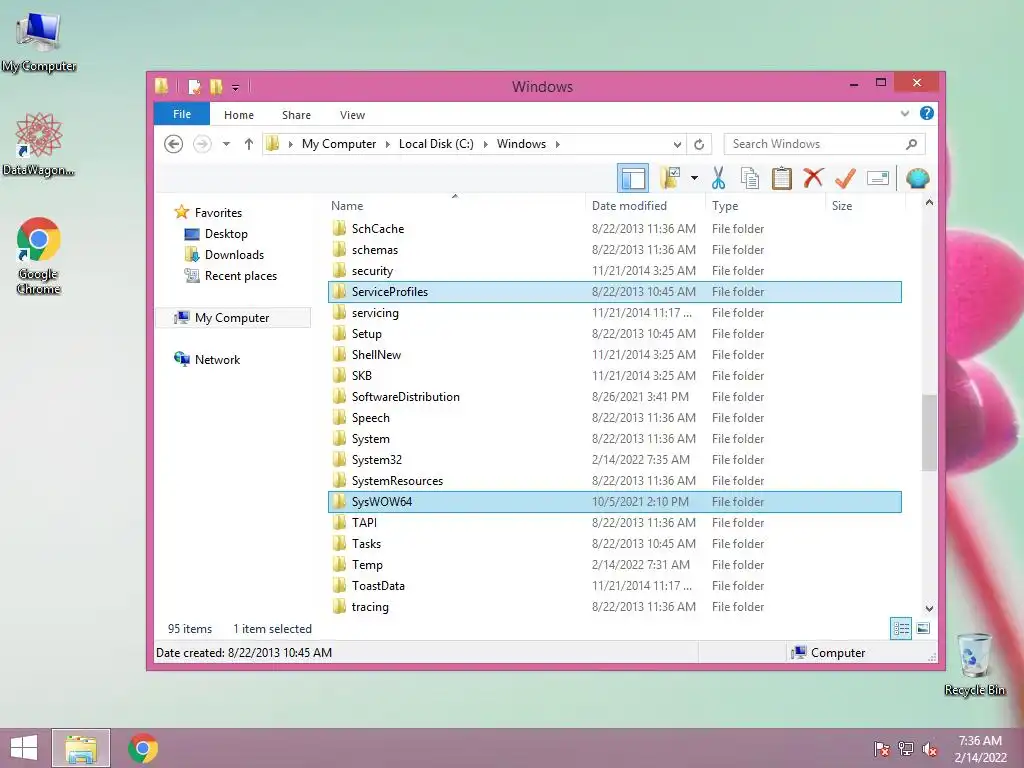The image size is (1024, 768).
Task: Expand the arrow after Local Disk breadcrumb
Action: [485, 144]
